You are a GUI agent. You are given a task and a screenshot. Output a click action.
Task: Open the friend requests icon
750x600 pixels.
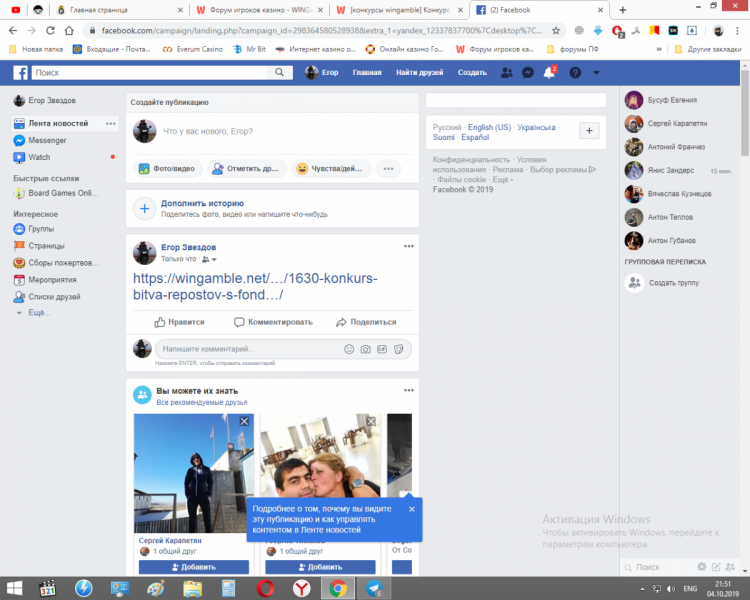(x=507, y=73)
